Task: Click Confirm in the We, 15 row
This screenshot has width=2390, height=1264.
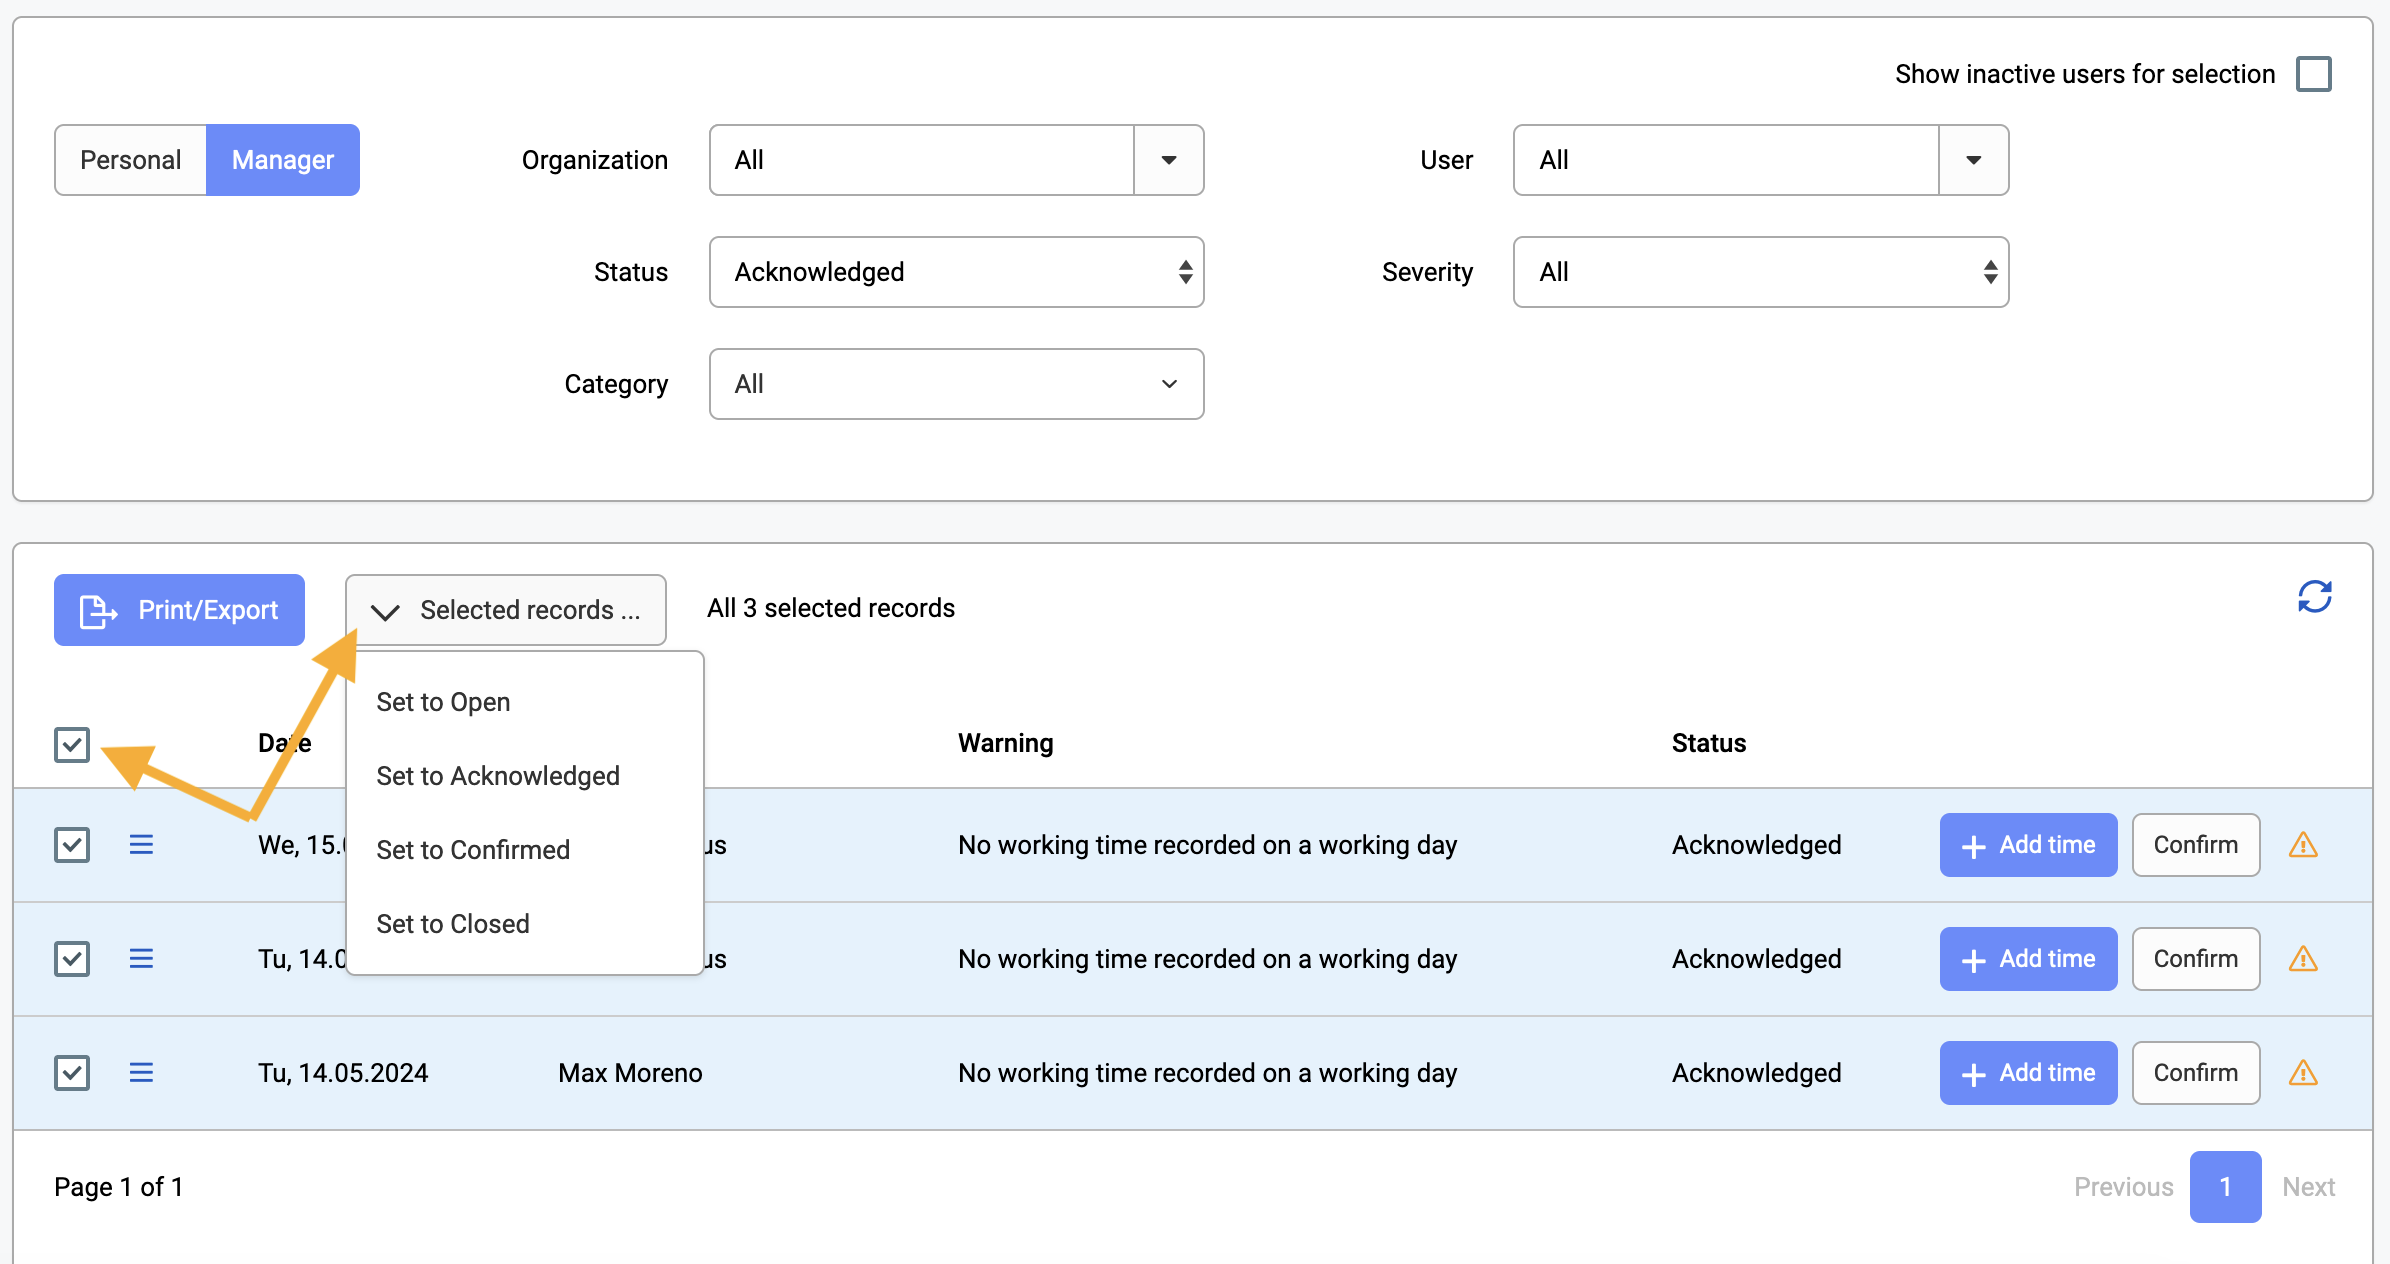Action: pos(2196,845)
